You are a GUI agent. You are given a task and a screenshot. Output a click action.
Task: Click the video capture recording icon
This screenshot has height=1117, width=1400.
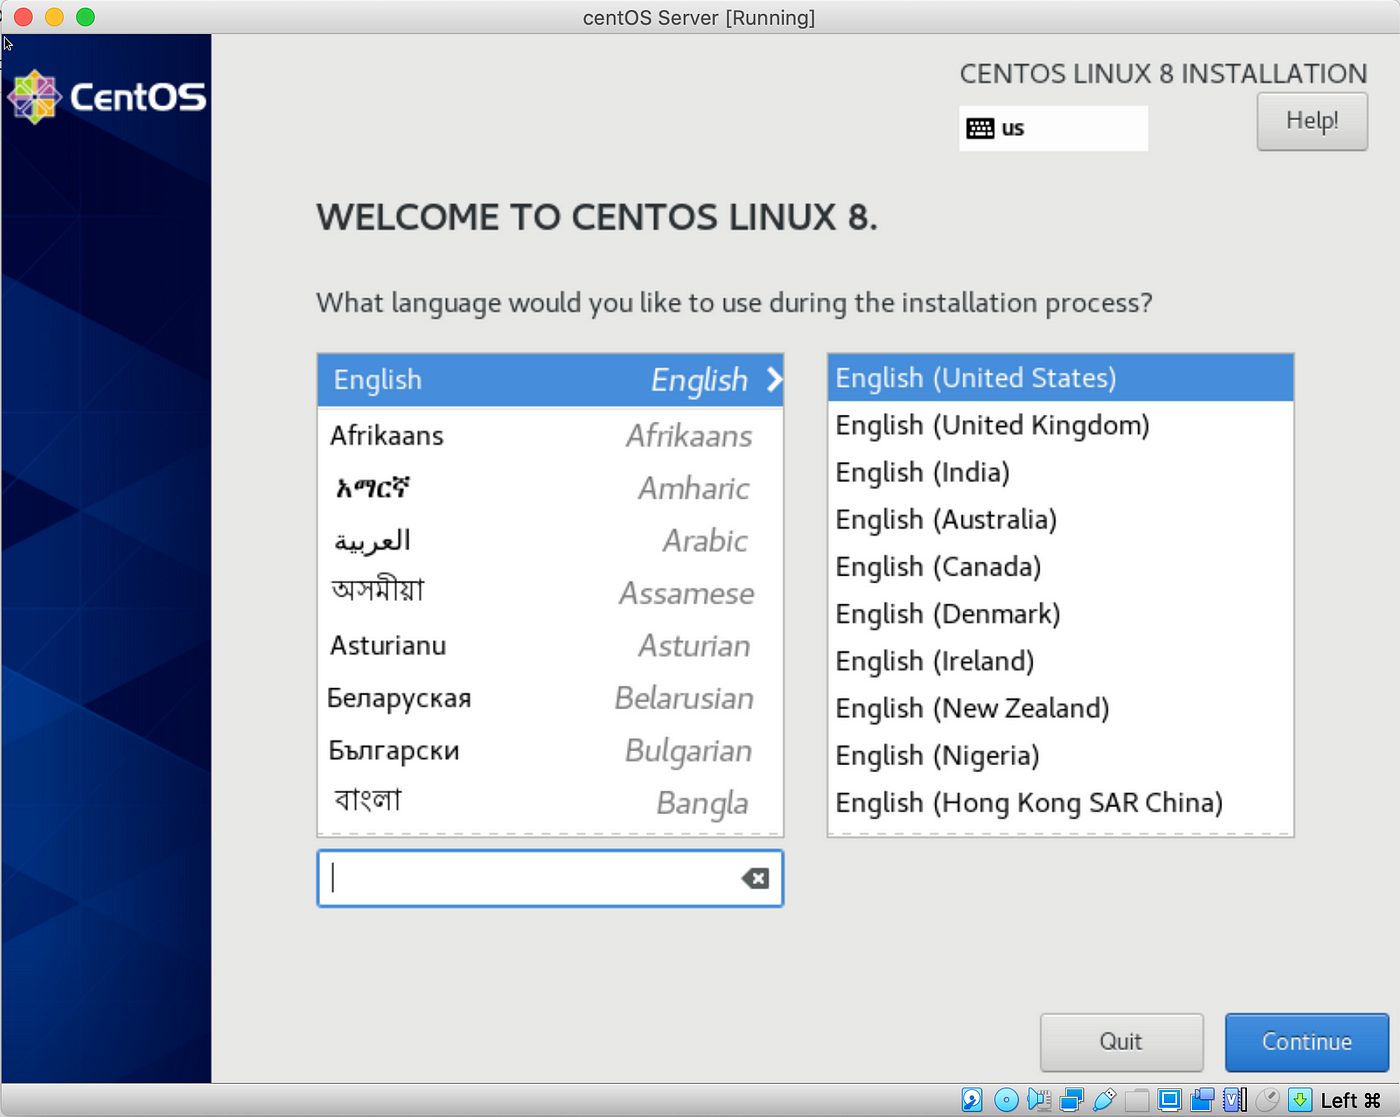pos(1202,1100)
